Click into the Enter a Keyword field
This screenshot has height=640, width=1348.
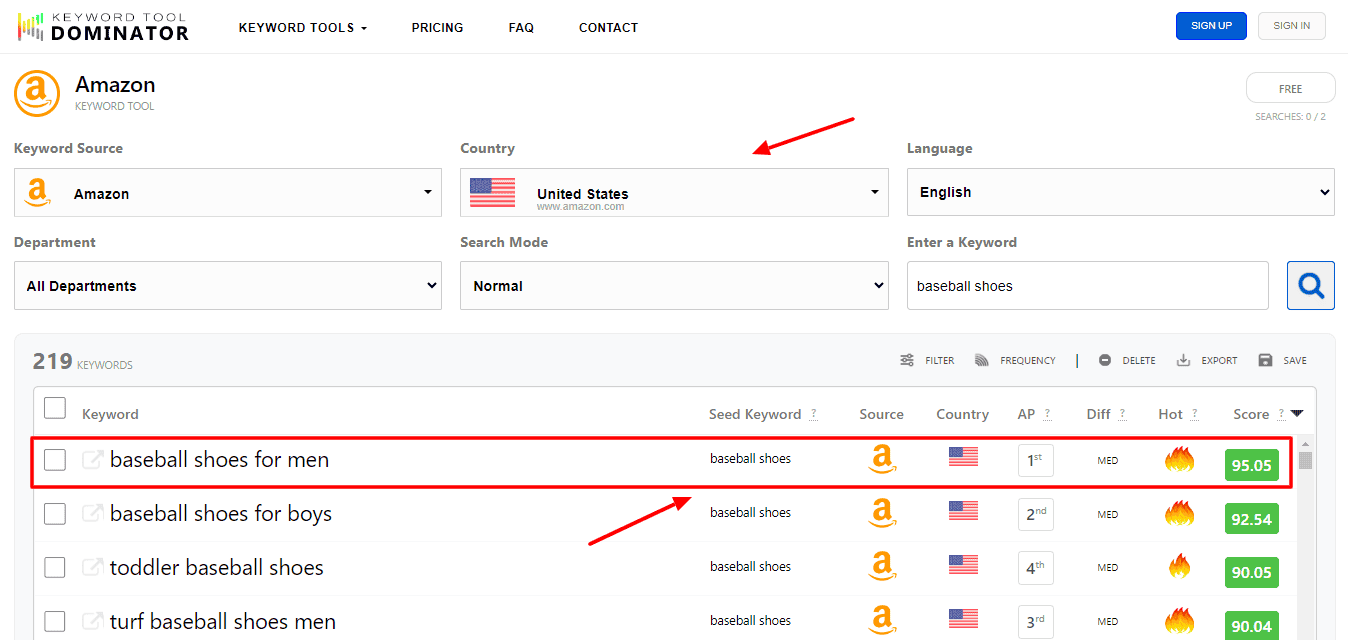(x=1087, y=286)
